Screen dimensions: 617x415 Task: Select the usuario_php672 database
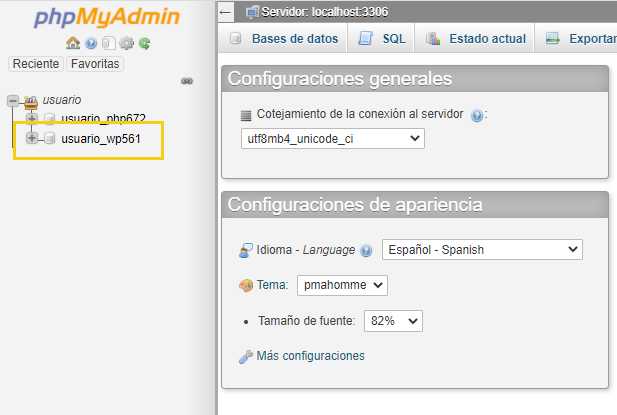[103, 118]
